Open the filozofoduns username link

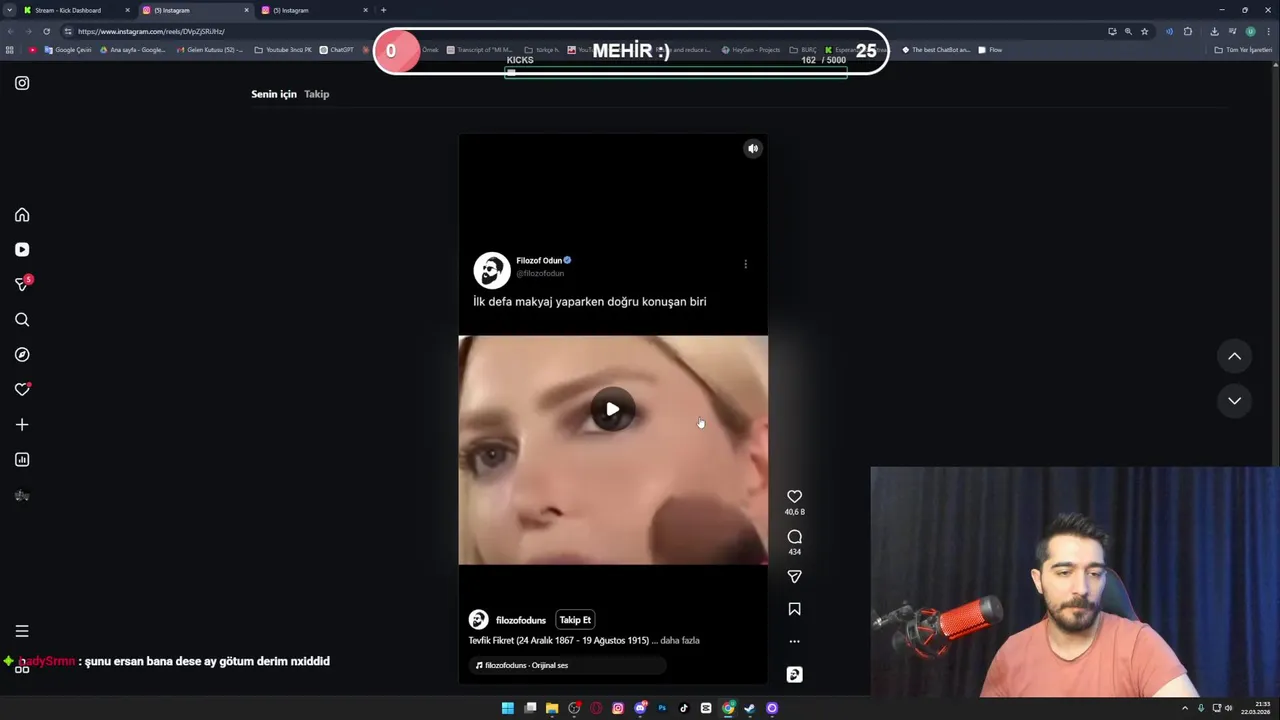(x=521, y=620)
